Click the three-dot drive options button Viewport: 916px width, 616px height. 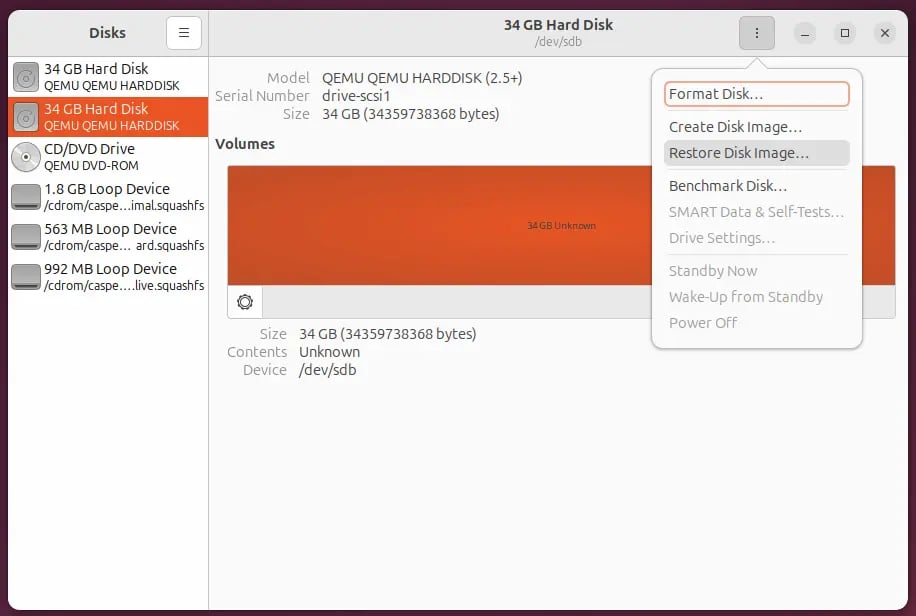pos(757,33)
